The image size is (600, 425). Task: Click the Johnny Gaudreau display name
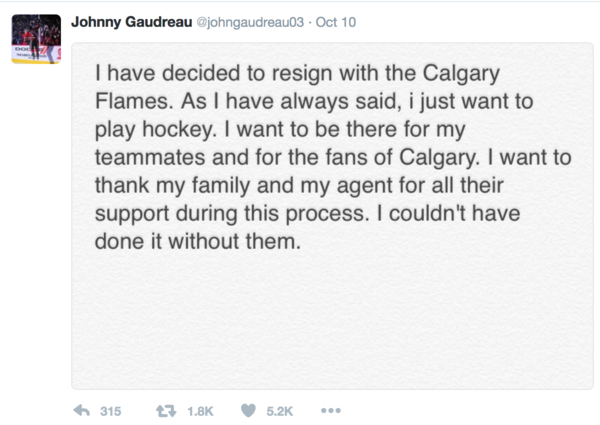tap(132, 22)
